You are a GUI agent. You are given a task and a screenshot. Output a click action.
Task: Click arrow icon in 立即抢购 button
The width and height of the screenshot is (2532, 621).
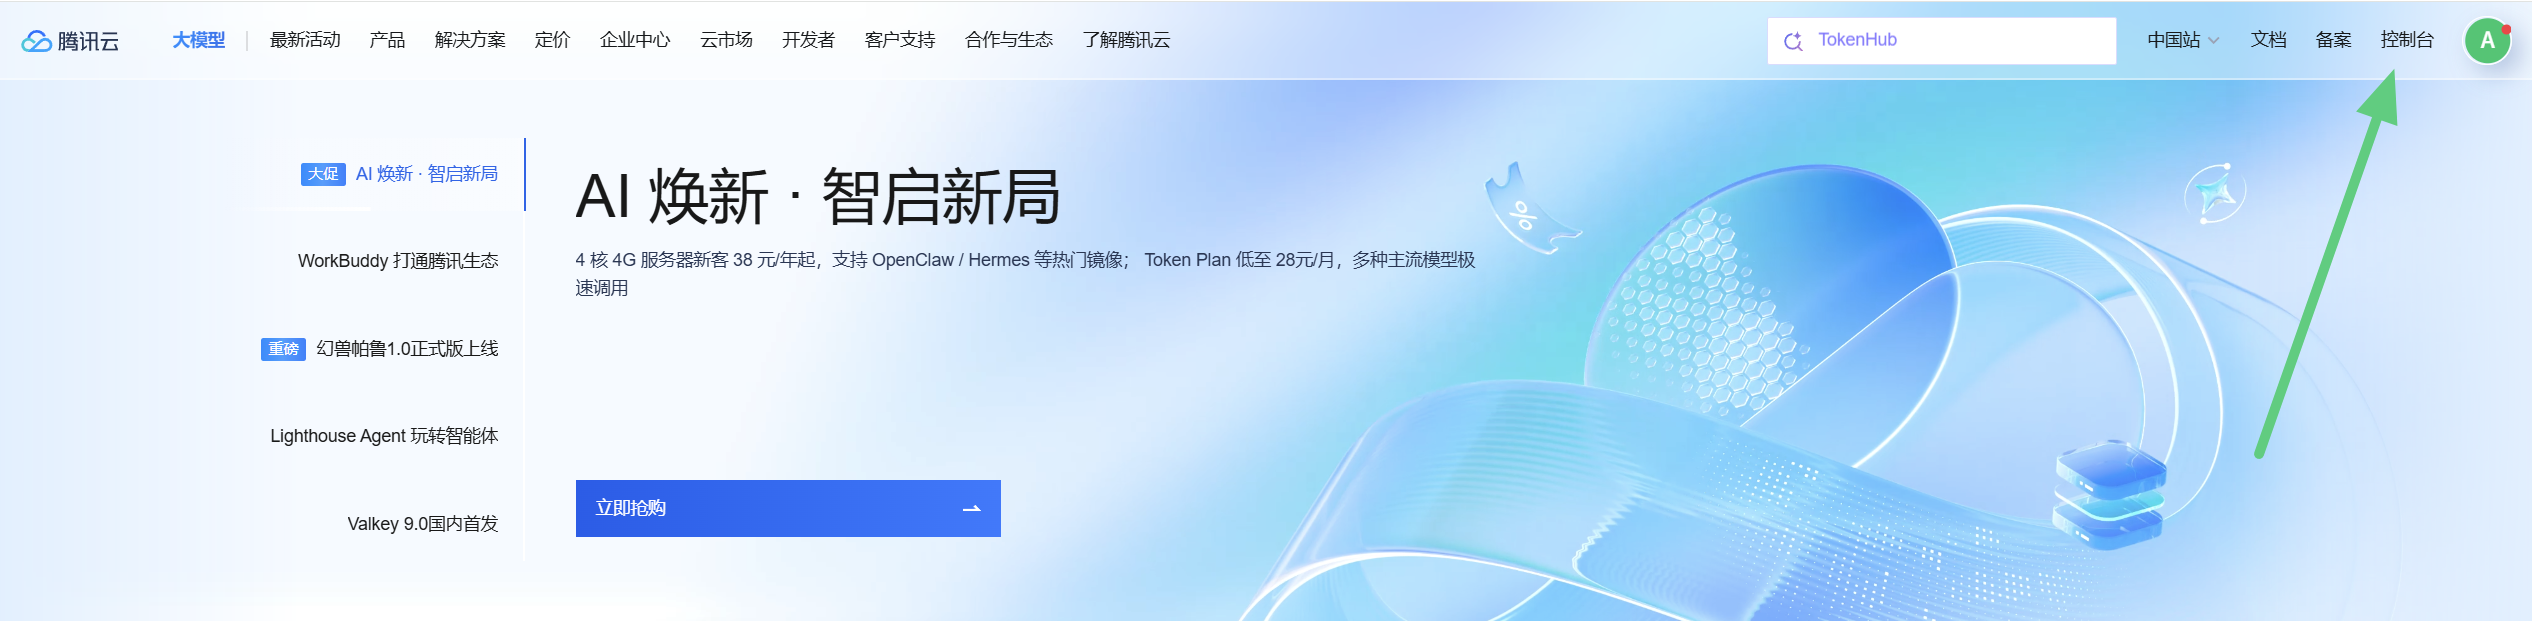pos(971,509)
